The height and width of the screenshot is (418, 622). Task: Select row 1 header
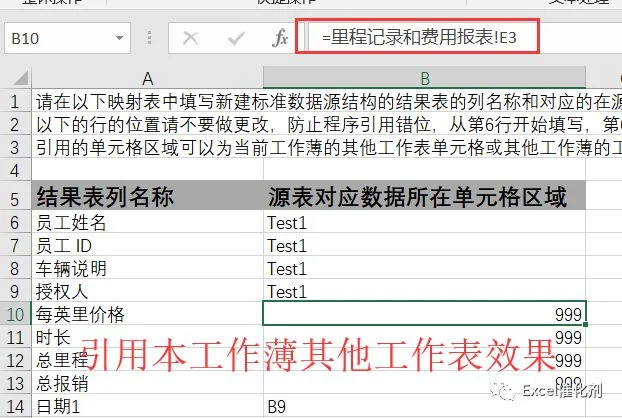tap(15, 101)
